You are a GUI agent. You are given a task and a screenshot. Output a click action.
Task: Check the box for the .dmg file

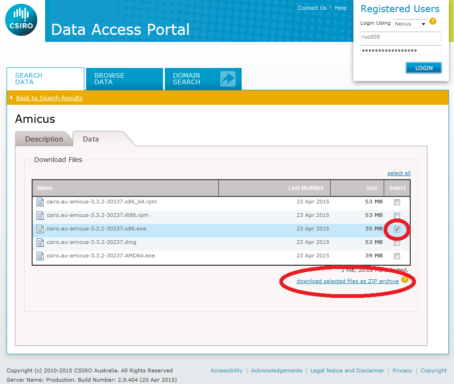click(x=397, y=243)
